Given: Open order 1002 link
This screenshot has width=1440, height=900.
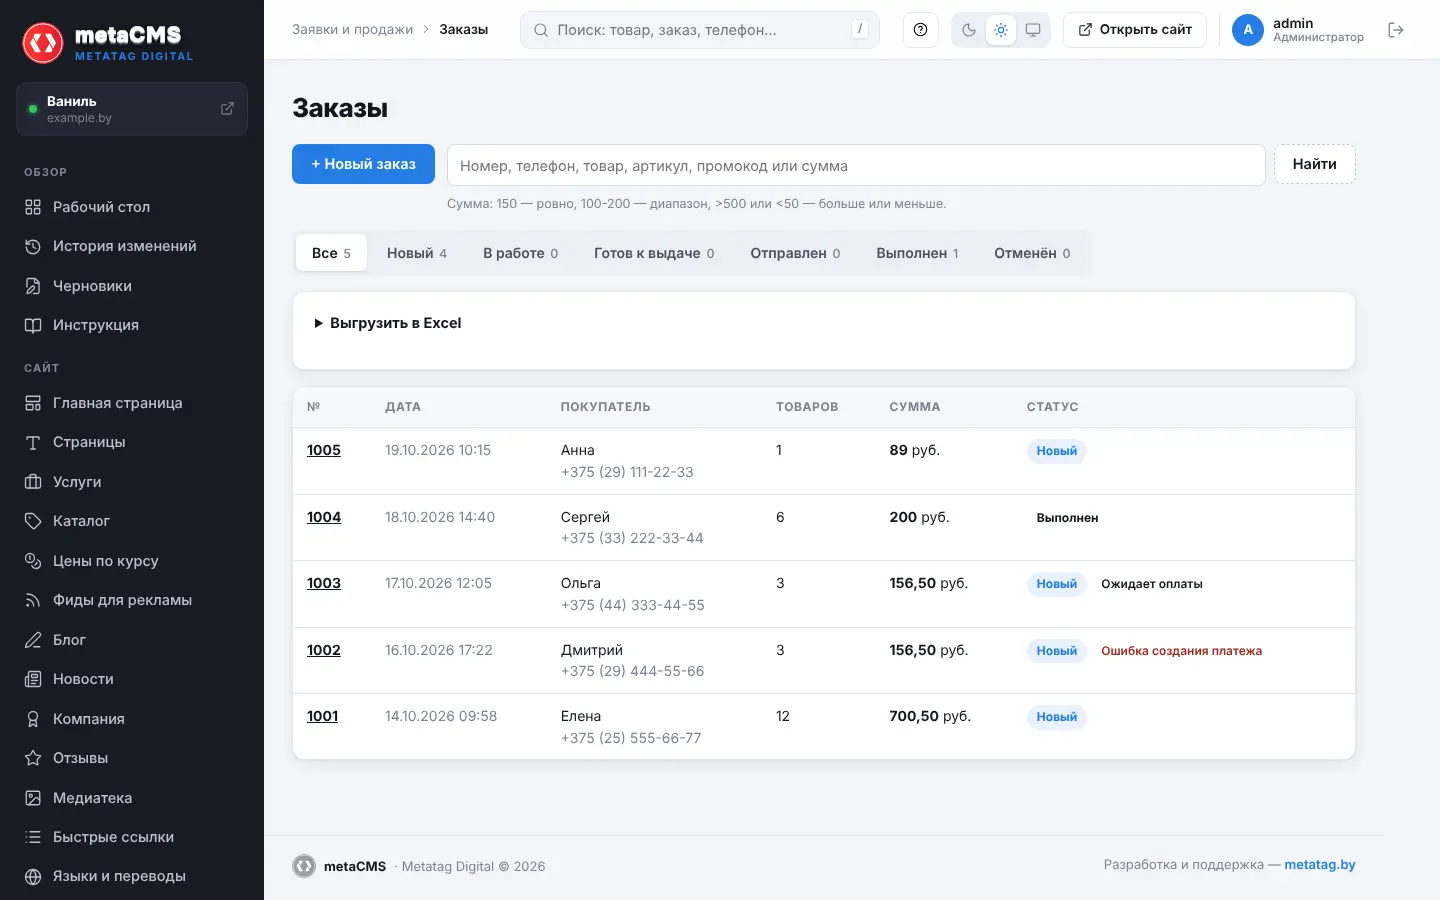Looking at the screenshot, I should point(324,650).
